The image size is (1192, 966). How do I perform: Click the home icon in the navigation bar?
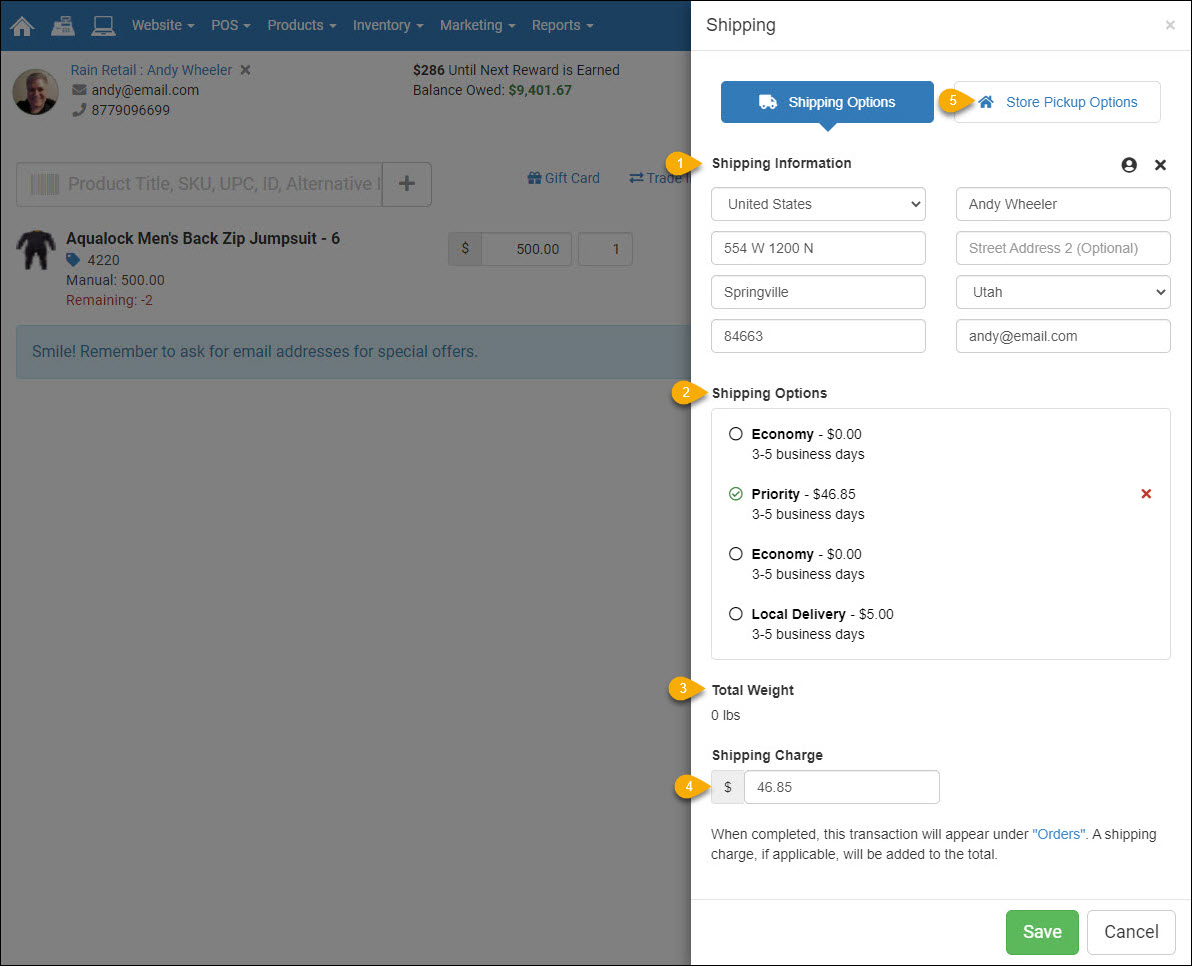tap(22, 25)
